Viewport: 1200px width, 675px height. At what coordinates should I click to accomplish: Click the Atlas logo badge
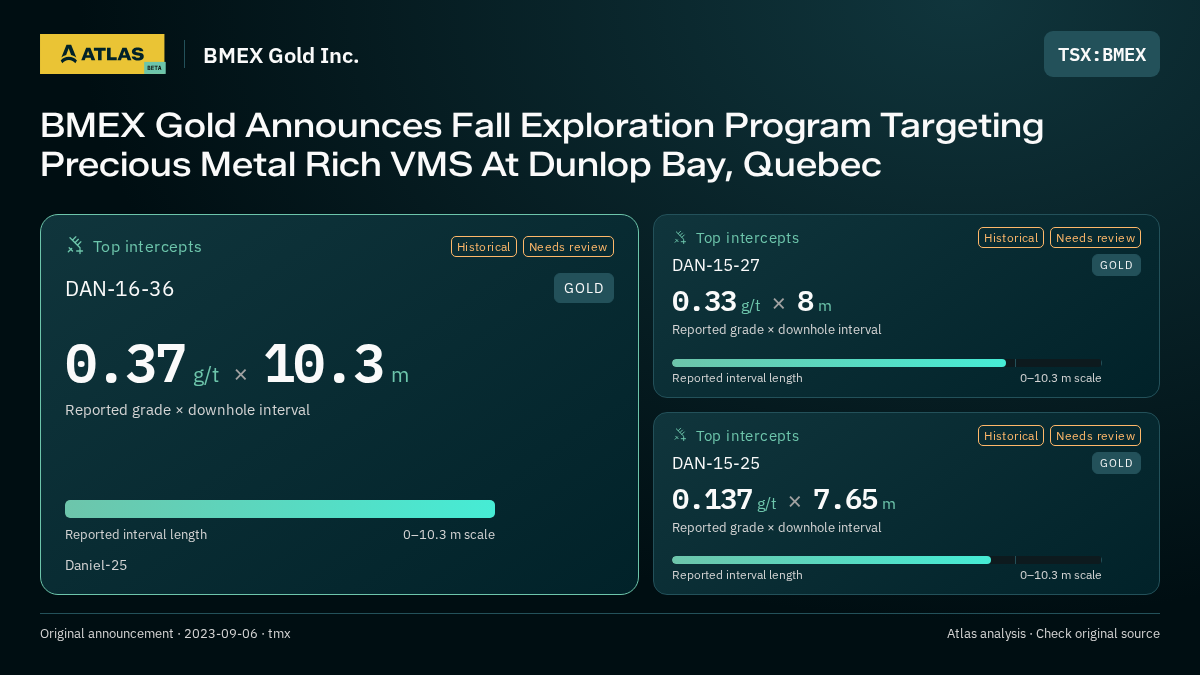[x=102, y=54]
